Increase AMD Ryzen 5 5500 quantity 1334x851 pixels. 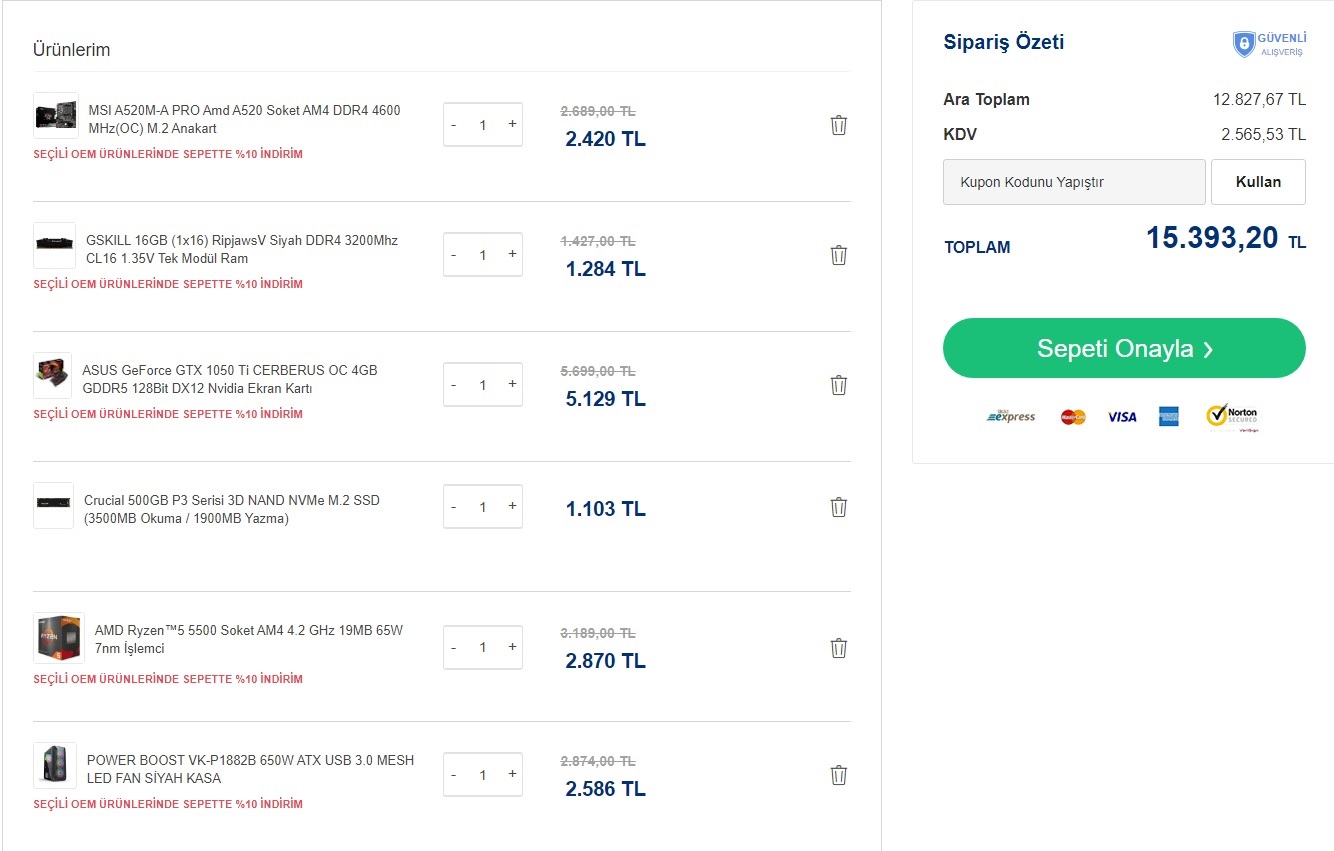pyautogui.click(x=512, y=647)
